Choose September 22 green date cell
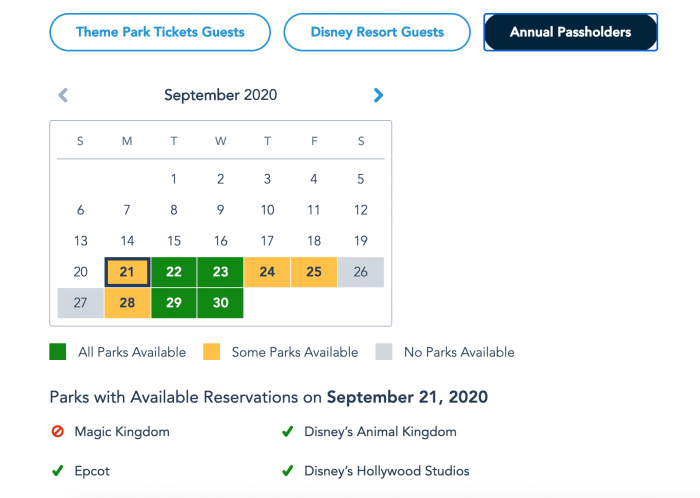This screenshot has height=498, width=700. coord(174,272)
